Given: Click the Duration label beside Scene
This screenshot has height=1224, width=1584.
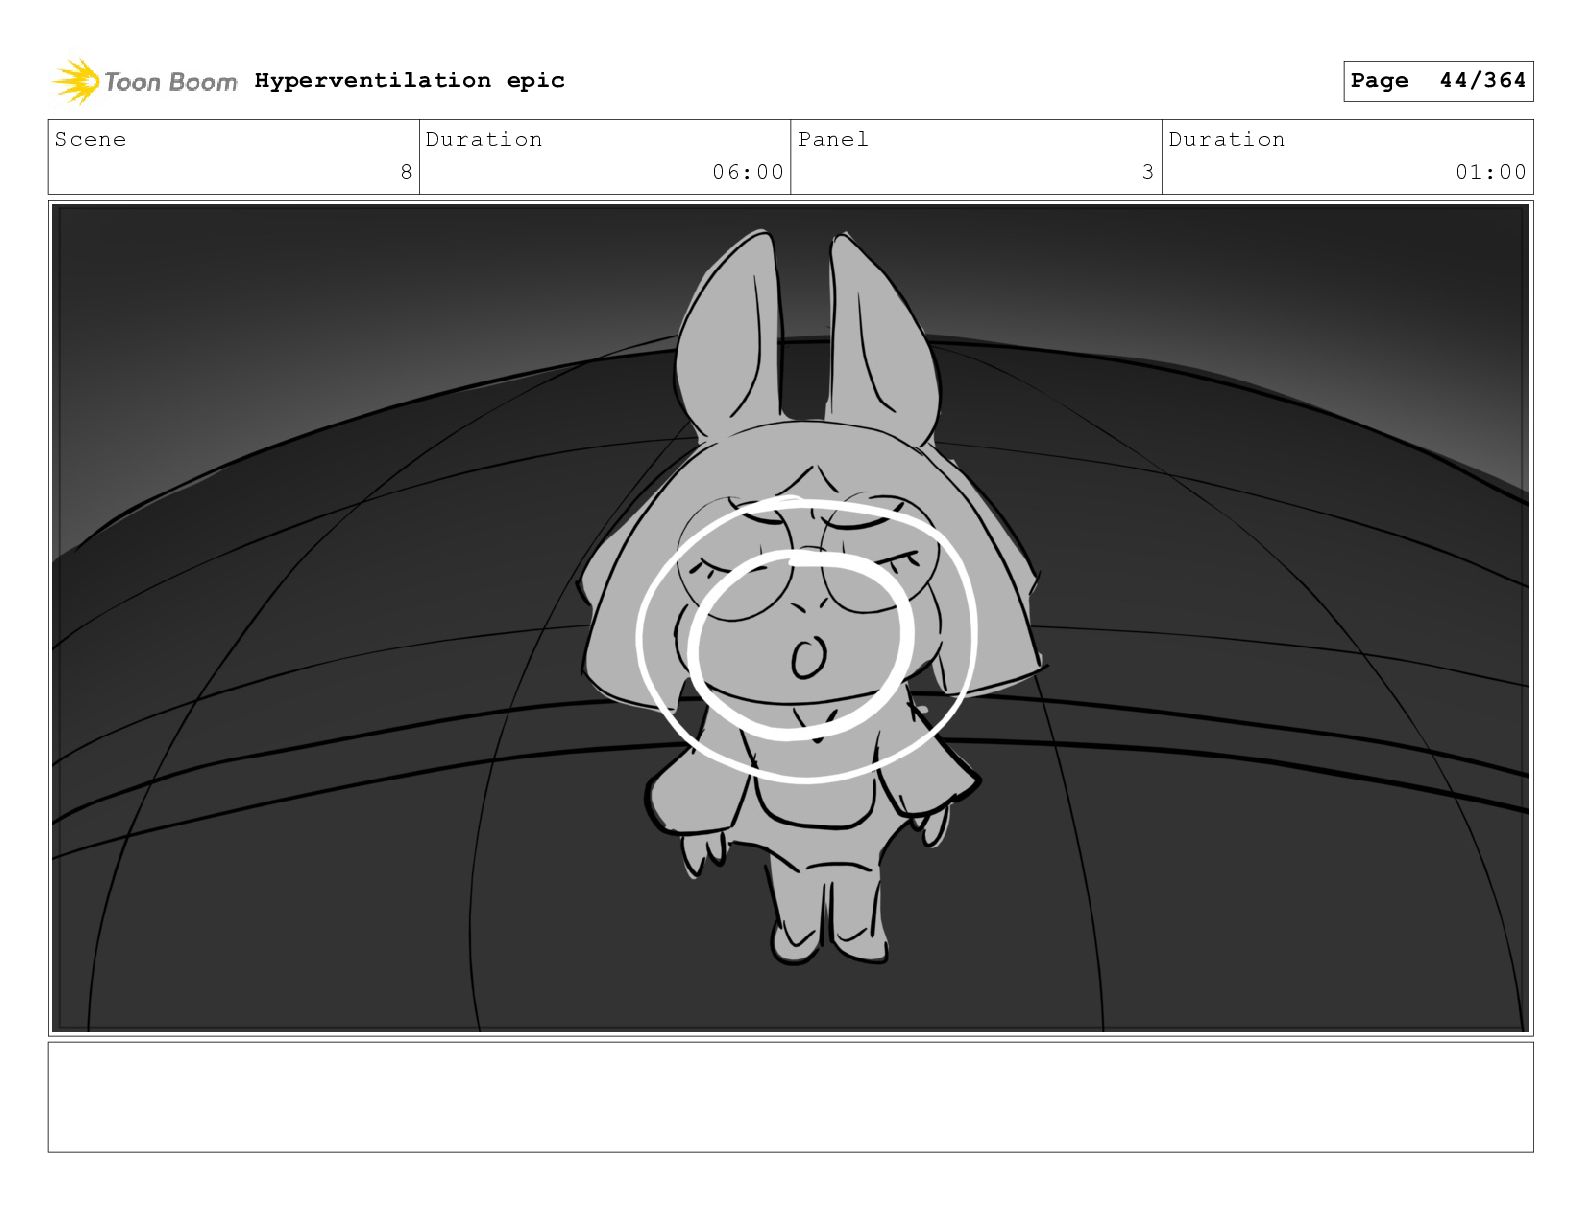Looking at the screenshot, I should pyautogui.click(x=484, y=139).
